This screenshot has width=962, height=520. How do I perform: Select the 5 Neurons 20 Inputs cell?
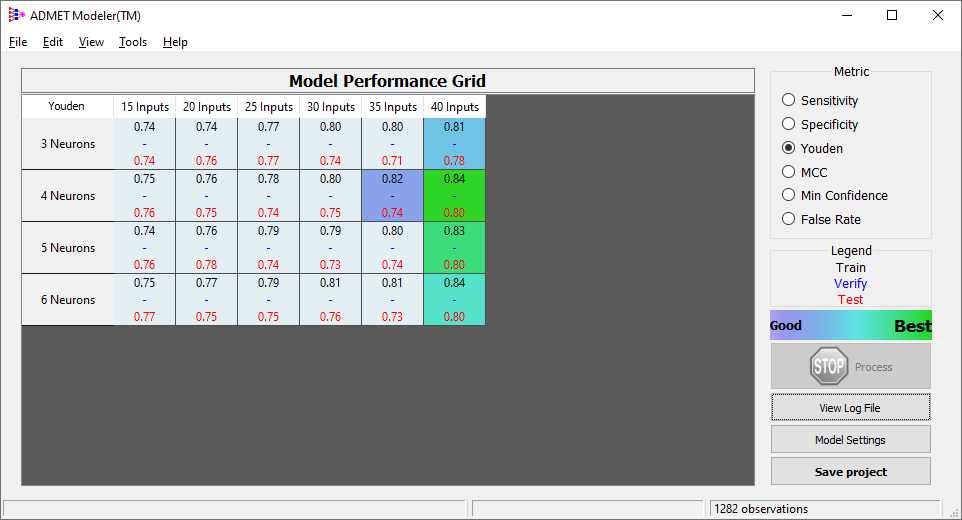[x=206, y=248]
